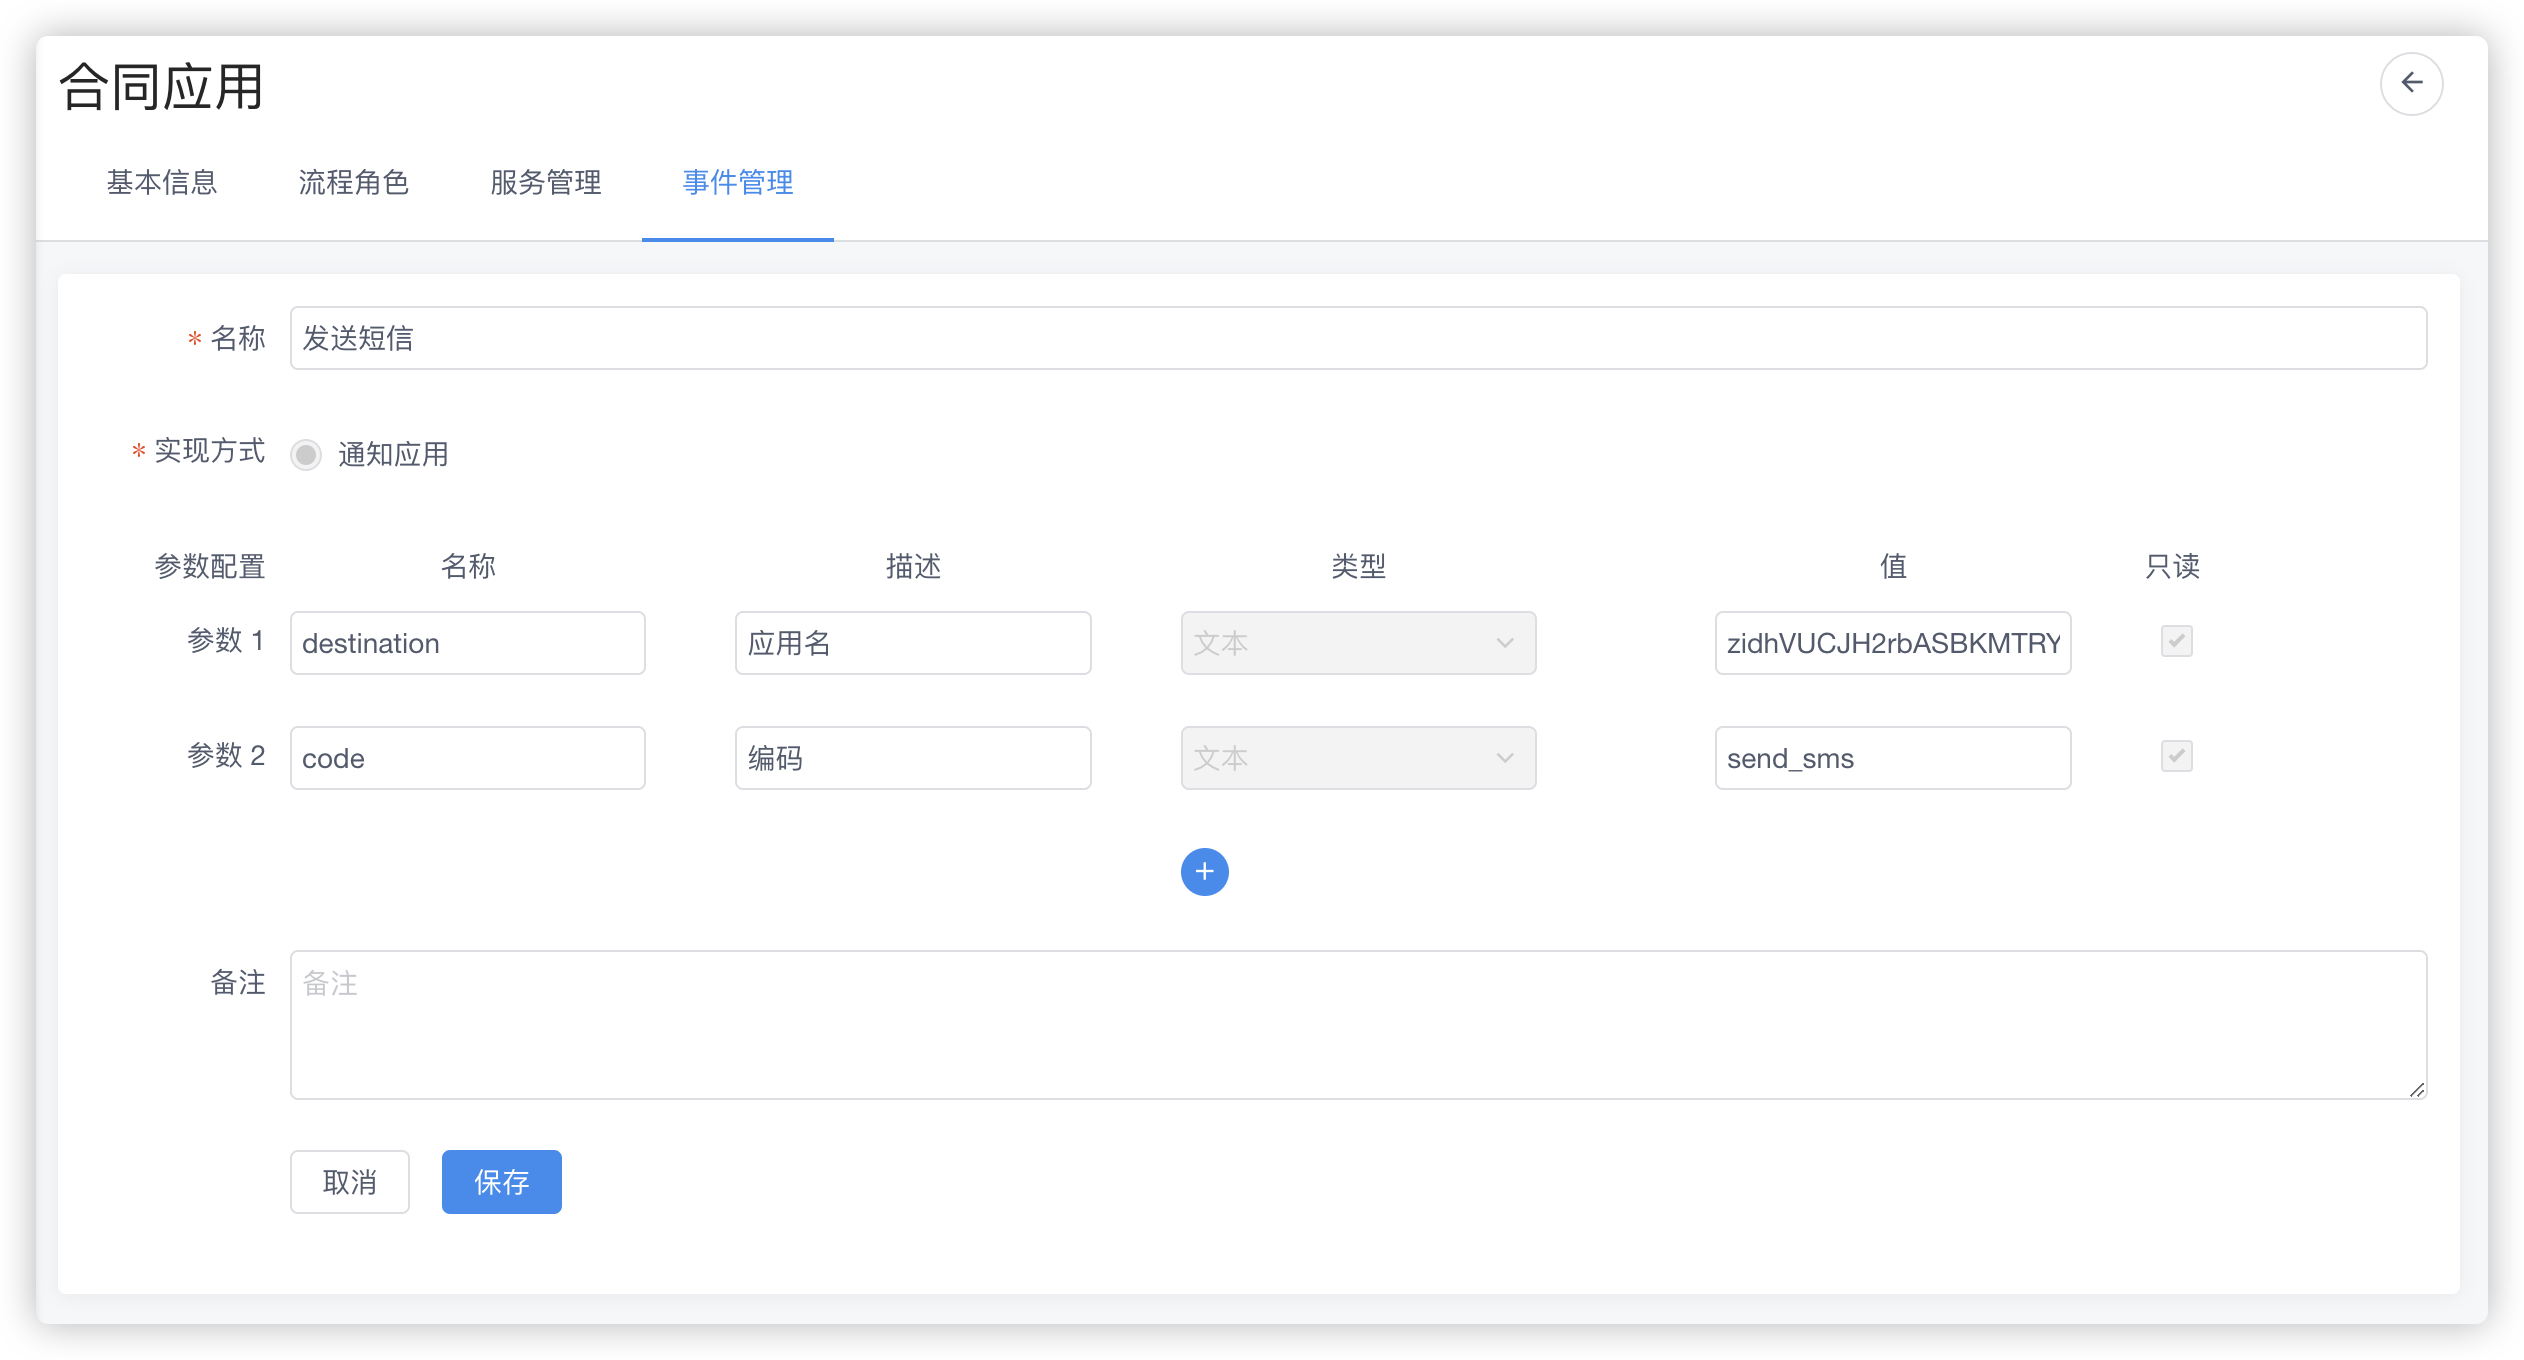2524x1360 pixels.
Task: Switch to the 流程角色 tab
Action: (x=354, y=182)
